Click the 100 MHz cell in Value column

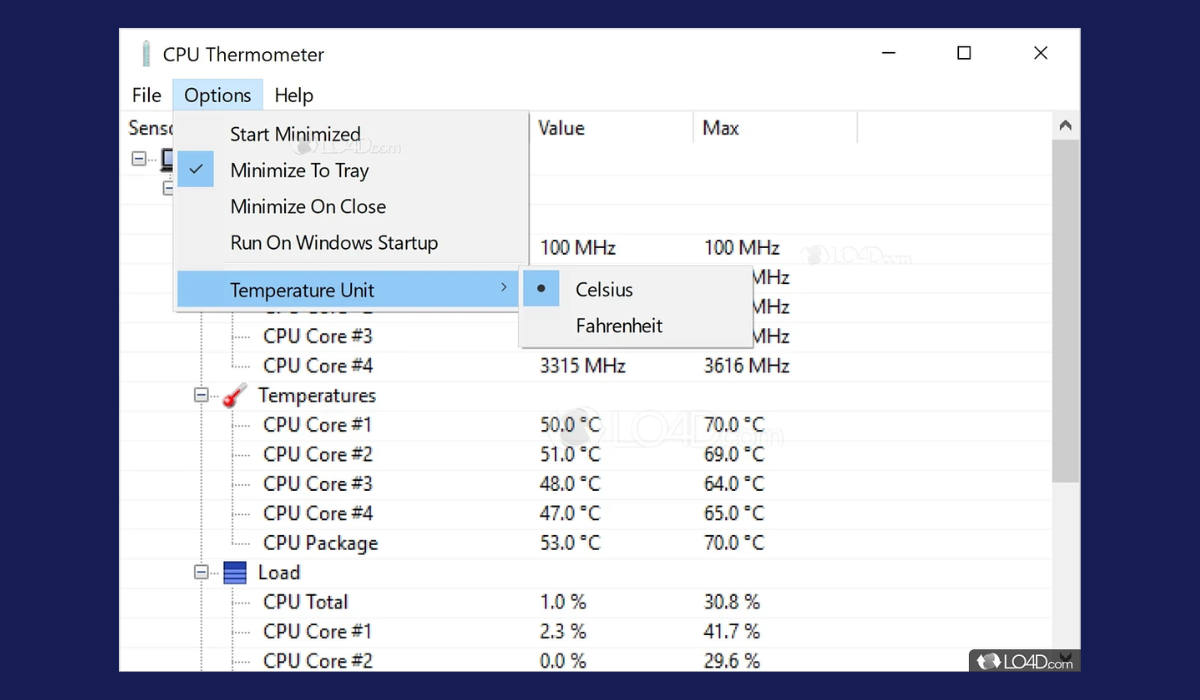[x=578, y=248]
